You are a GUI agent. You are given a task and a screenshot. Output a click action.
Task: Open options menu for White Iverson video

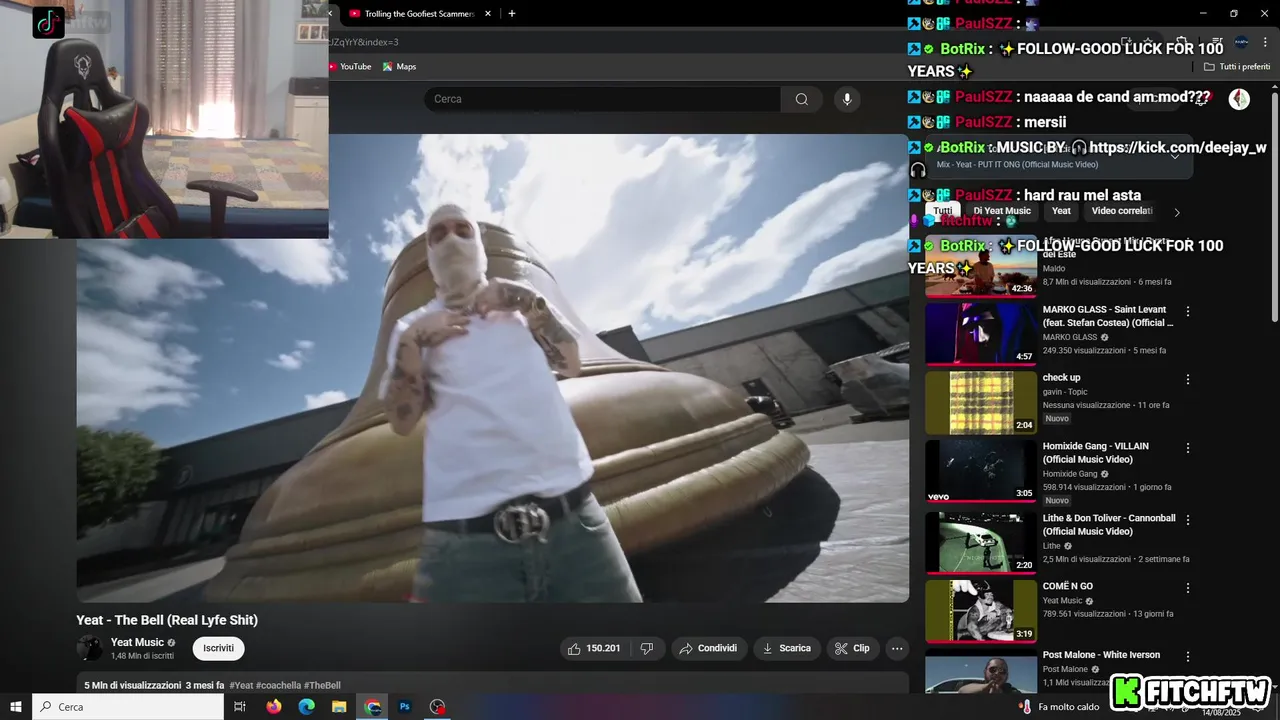click(1188, 657)
